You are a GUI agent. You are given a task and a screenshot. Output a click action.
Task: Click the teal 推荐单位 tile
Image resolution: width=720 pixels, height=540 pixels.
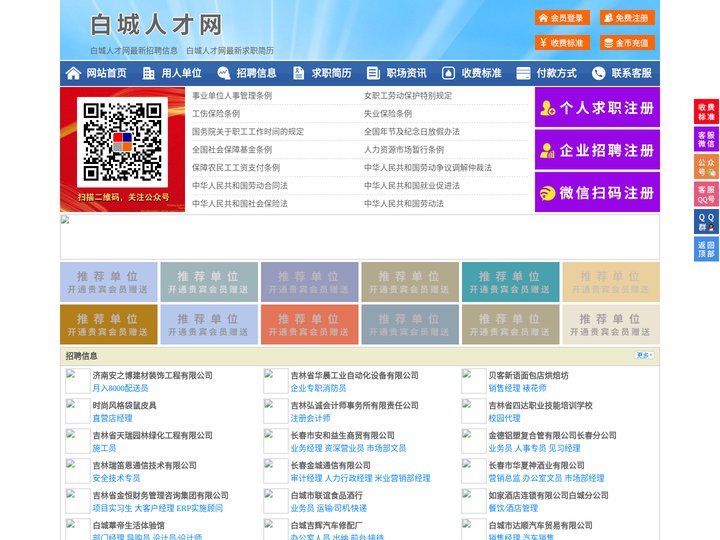[511, 282]
